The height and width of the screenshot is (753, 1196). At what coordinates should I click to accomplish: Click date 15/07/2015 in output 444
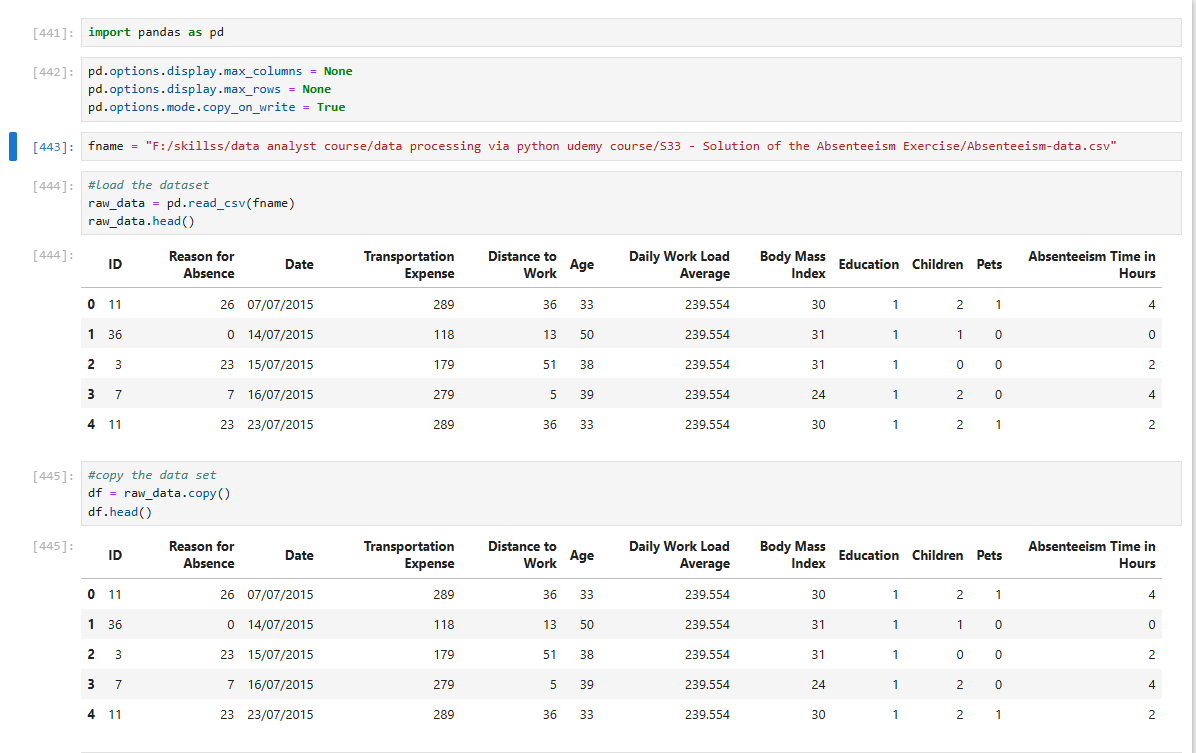click(280, 365)
